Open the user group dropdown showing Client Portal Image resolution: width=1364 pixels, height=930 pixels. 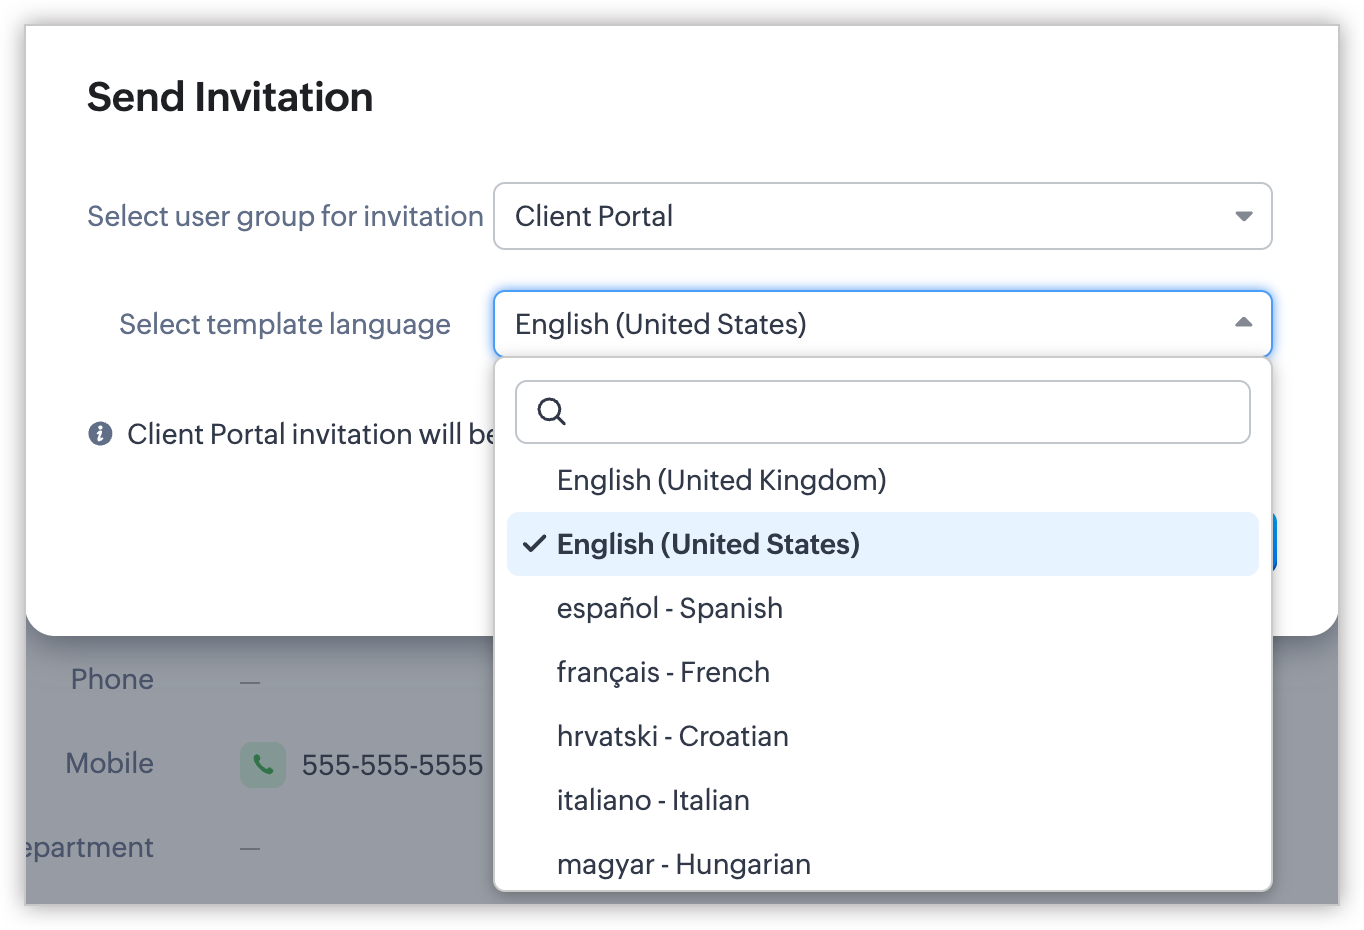pos(882,216)
